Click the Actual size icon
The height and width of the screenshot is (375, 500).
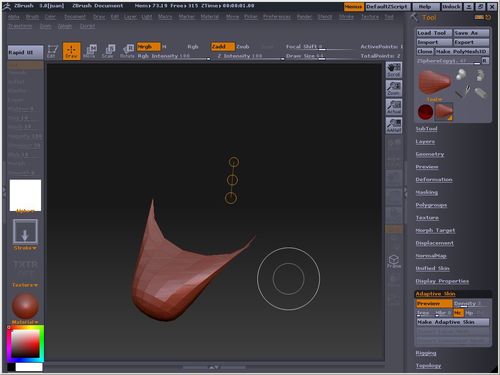394,107
